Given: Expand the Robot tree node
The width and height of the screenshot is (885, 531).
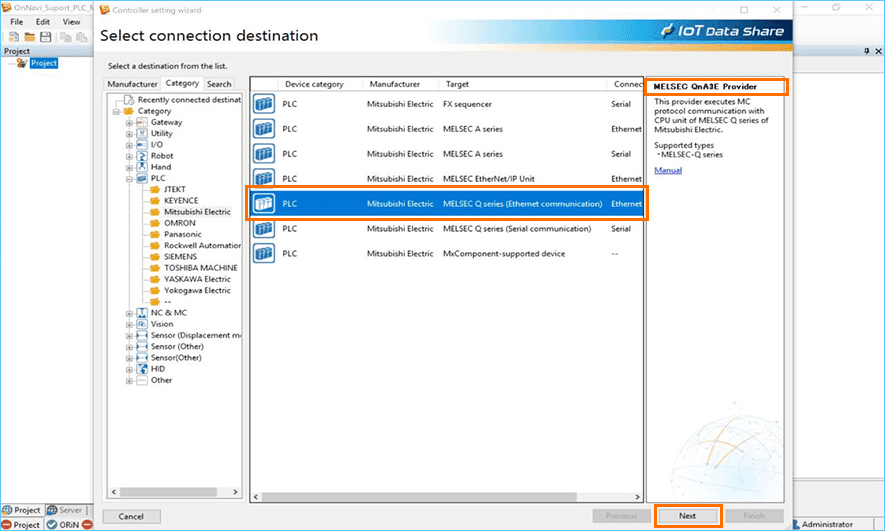Looking at the screenshot, I should (x=129, y=156).
